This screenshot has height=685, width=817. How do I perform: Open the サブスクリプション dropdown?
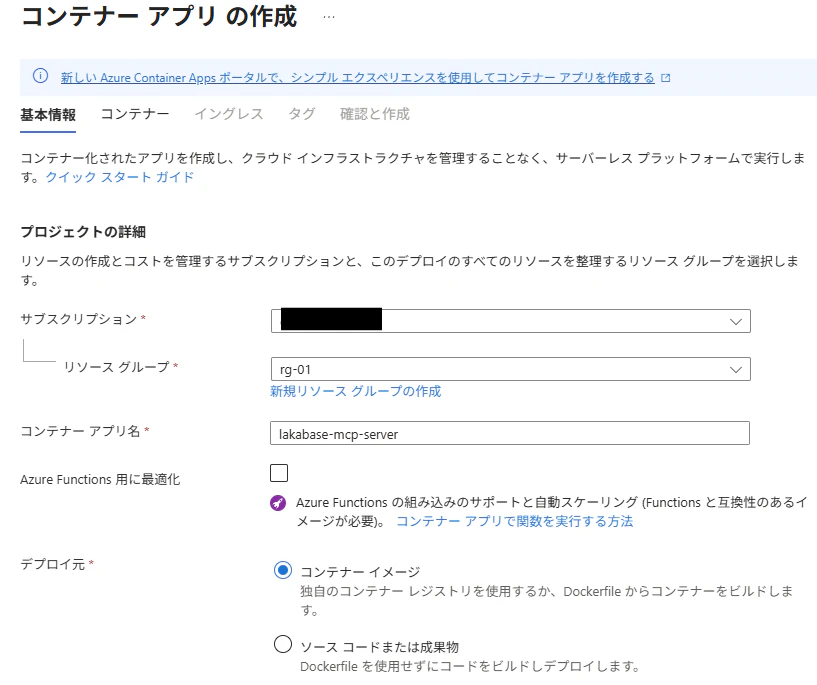click(x=511, y=321)
